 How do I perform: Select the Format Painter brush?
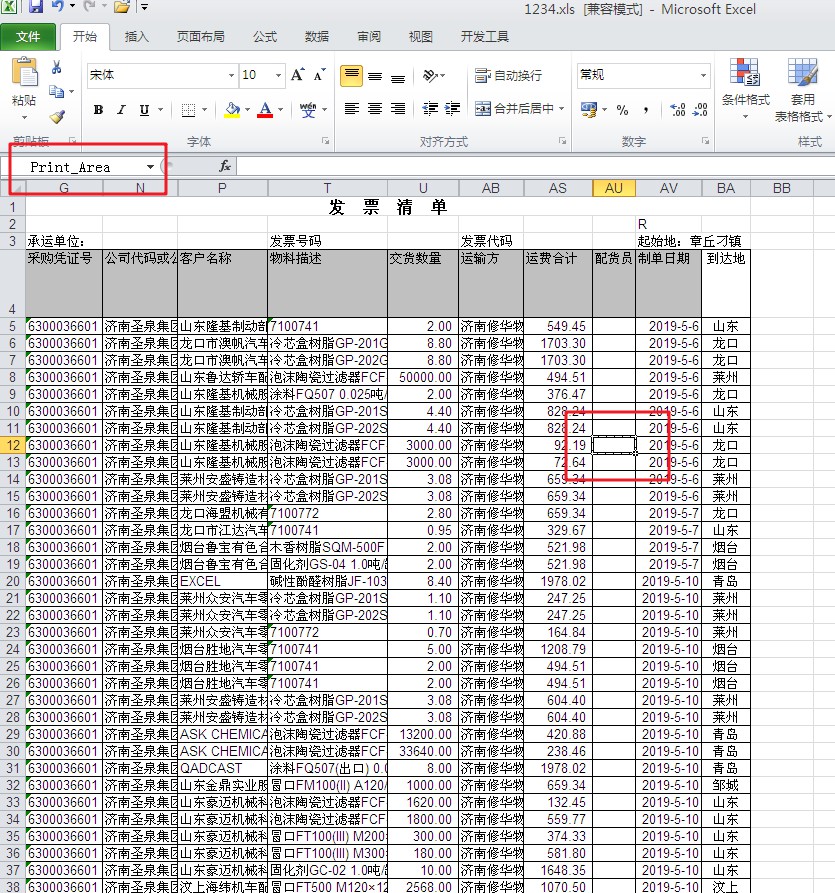(57, 115)
